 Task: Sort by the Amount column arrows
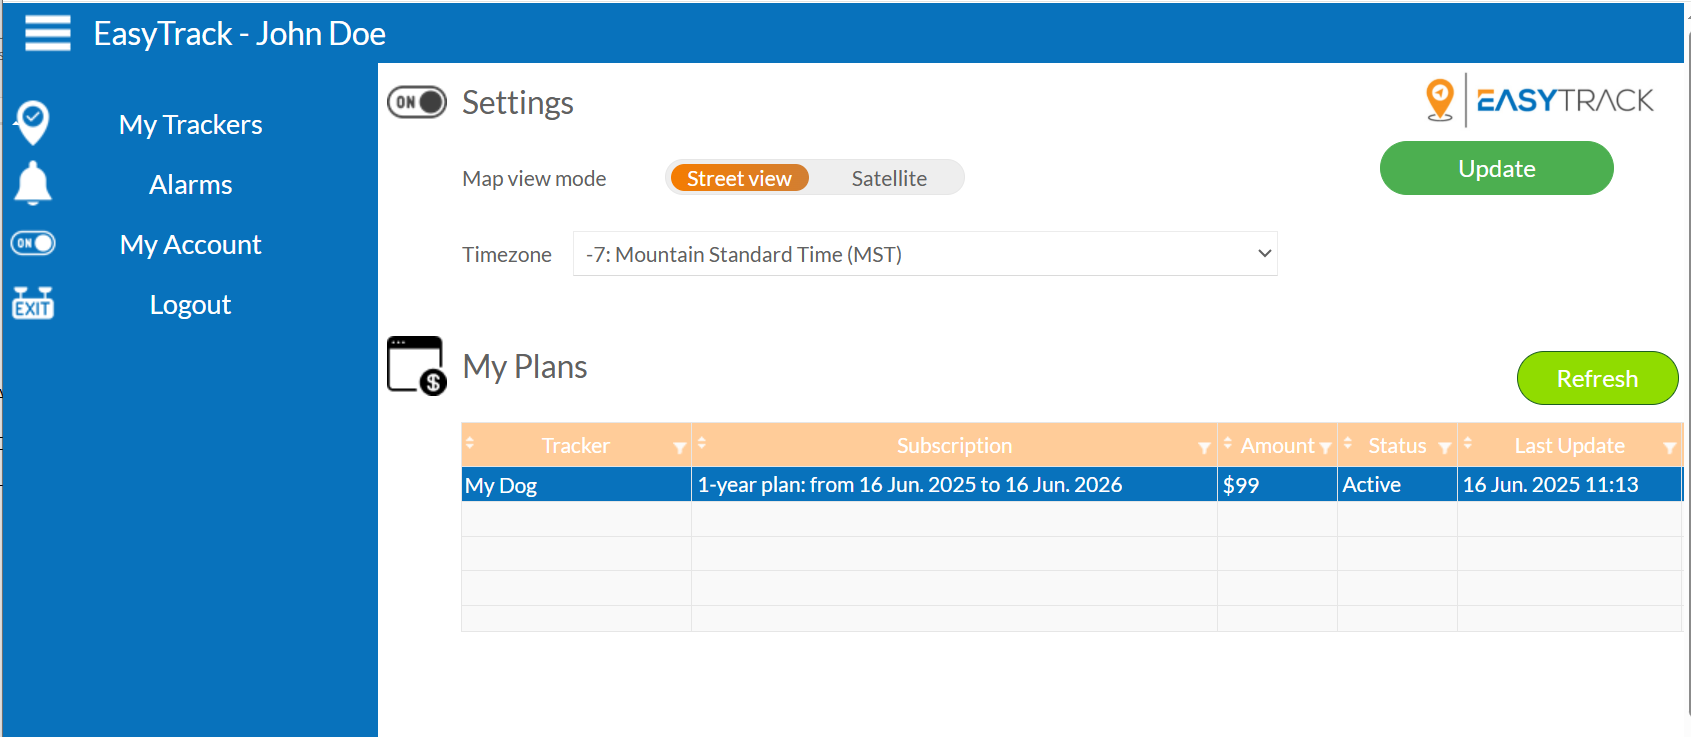(x=1228, y=443)
